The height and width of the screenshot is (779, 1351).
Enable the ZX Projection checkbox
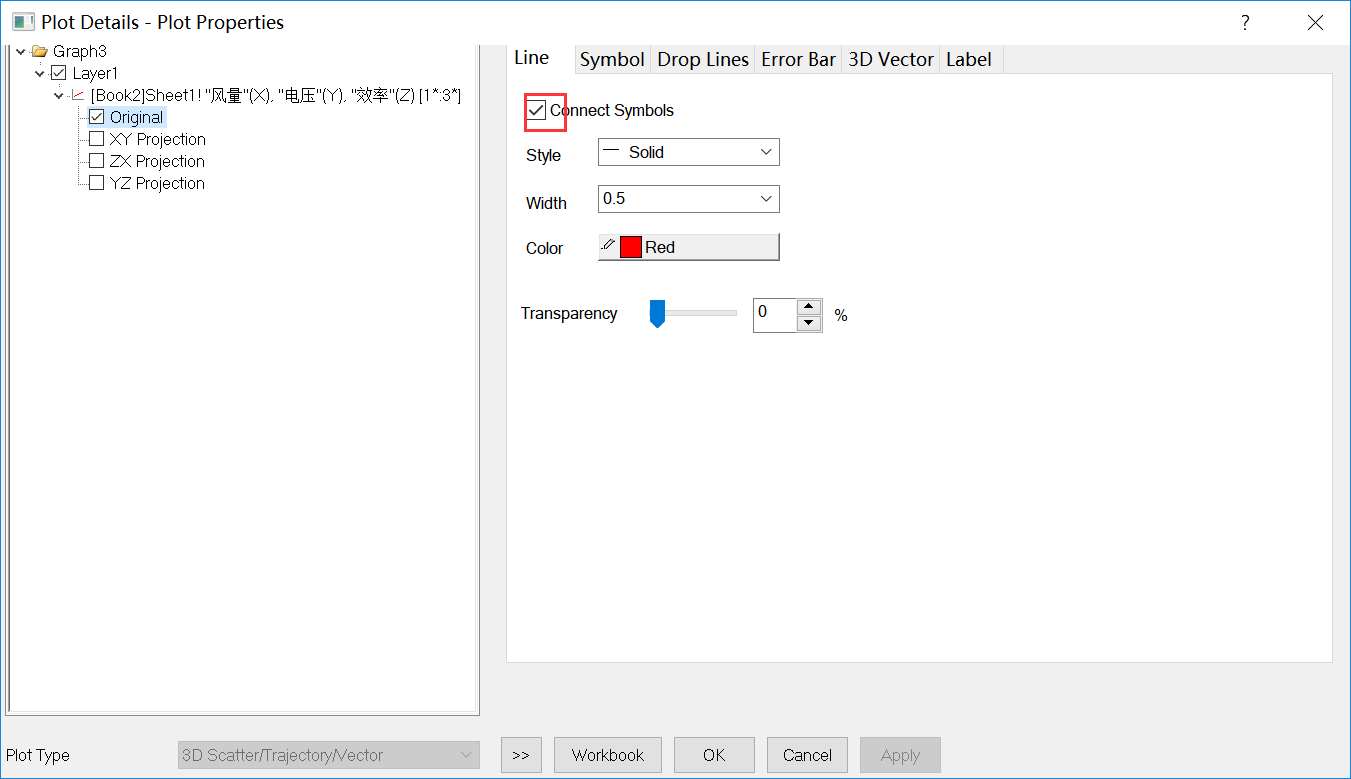click(x=96, y=161)
